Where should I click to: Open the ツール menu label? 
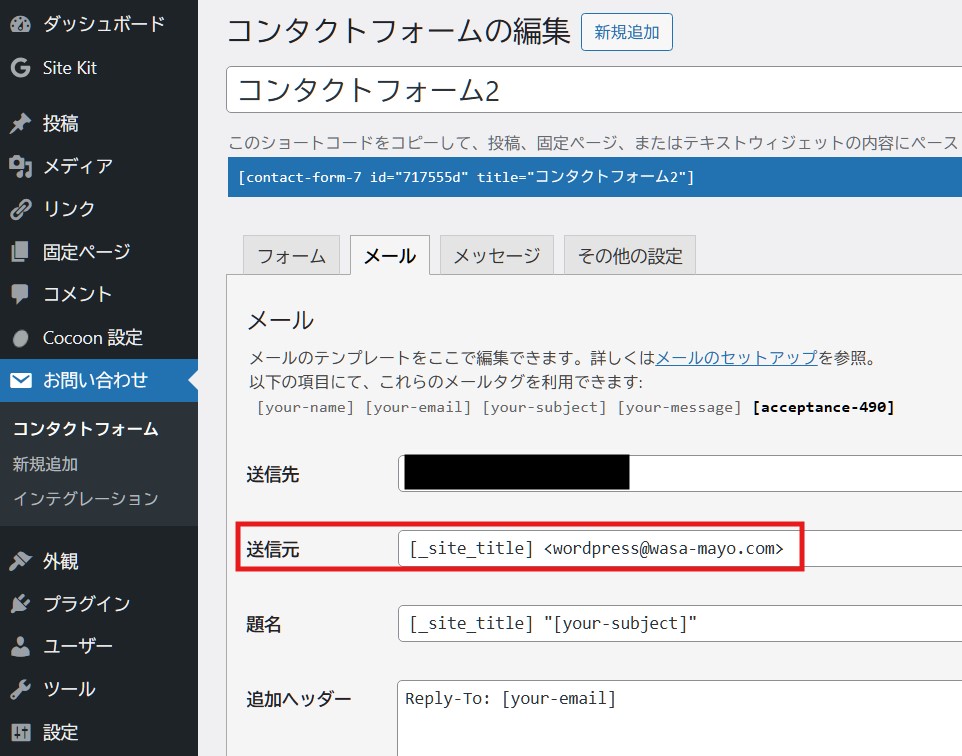69,690
